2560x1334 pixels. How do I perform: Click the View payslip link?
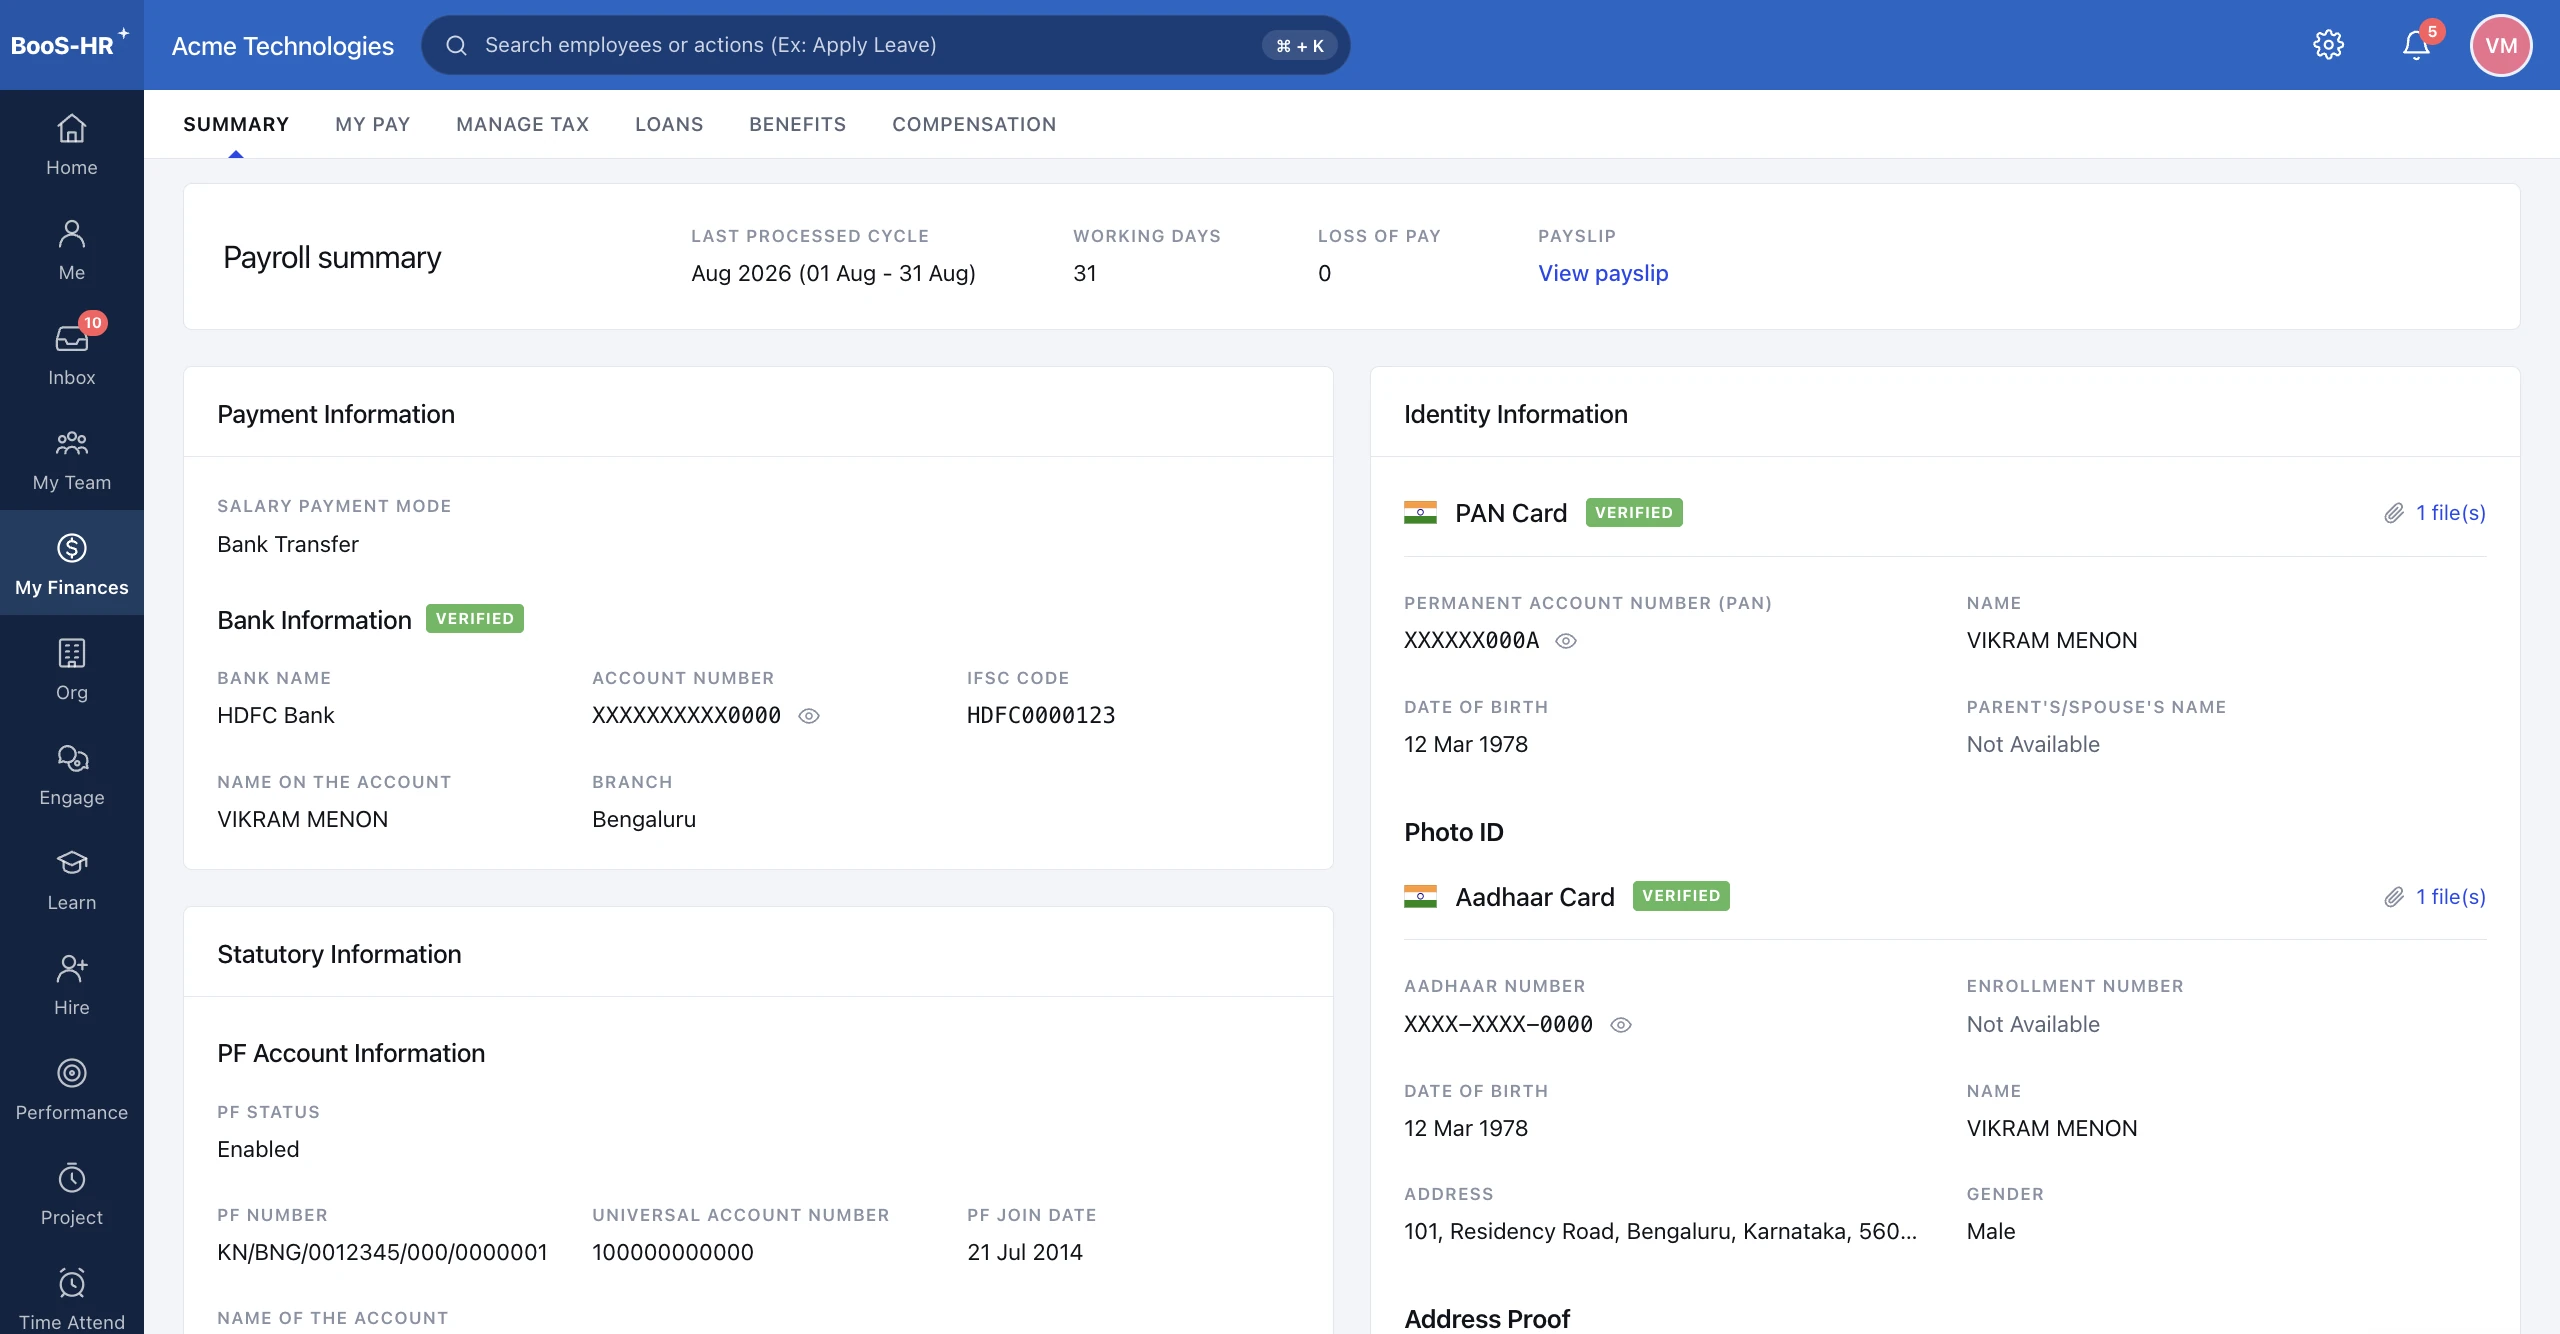[1603, 273]
